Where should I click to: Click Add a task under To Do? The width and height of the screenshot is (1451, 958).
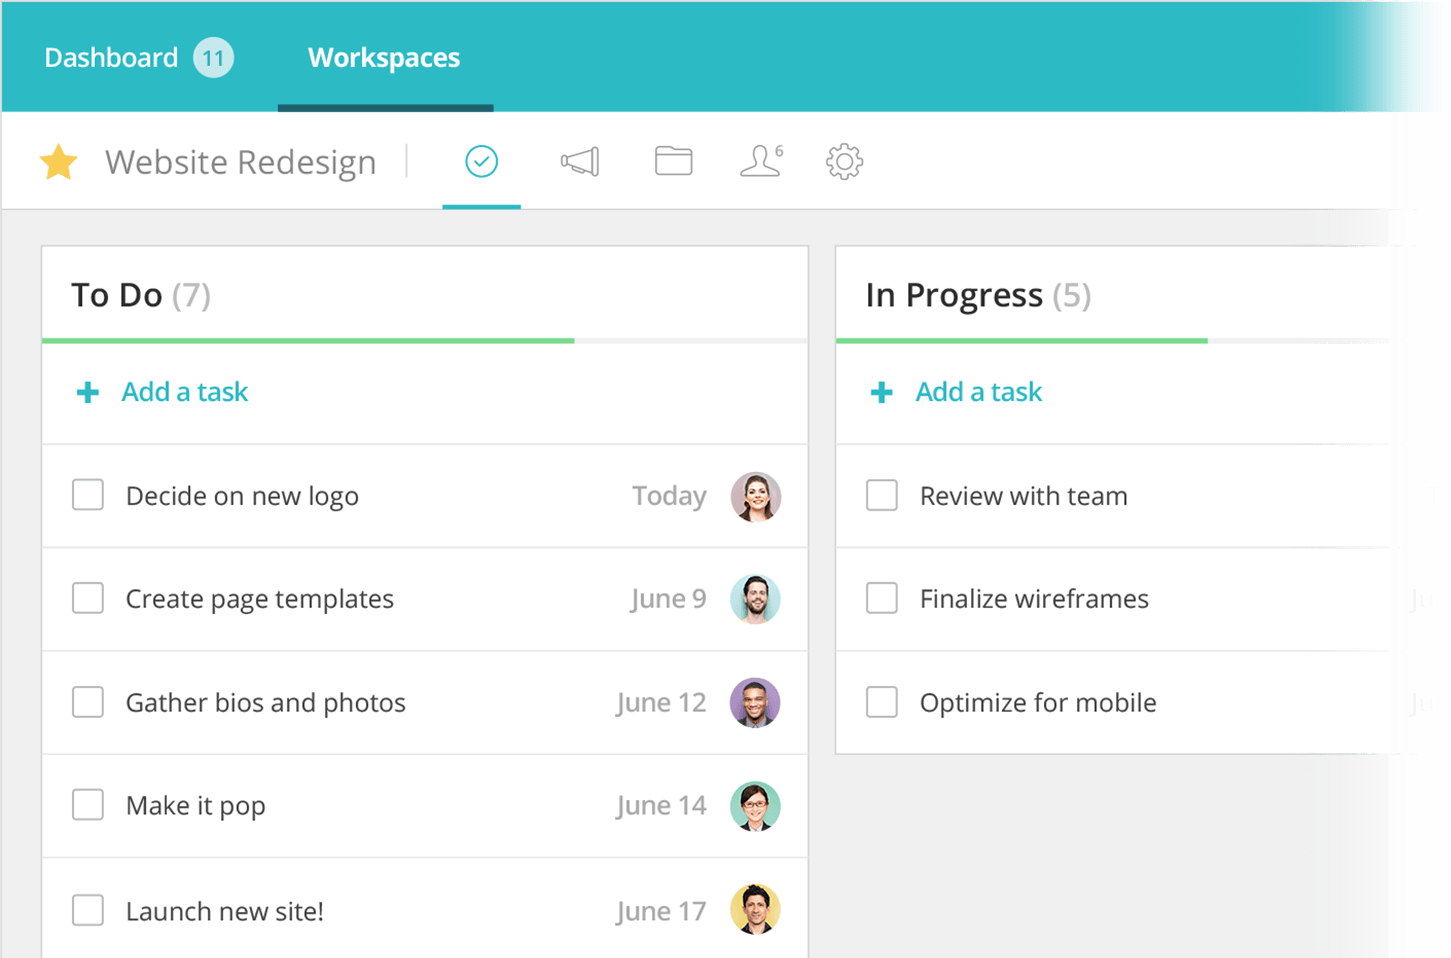click(185, 392)
